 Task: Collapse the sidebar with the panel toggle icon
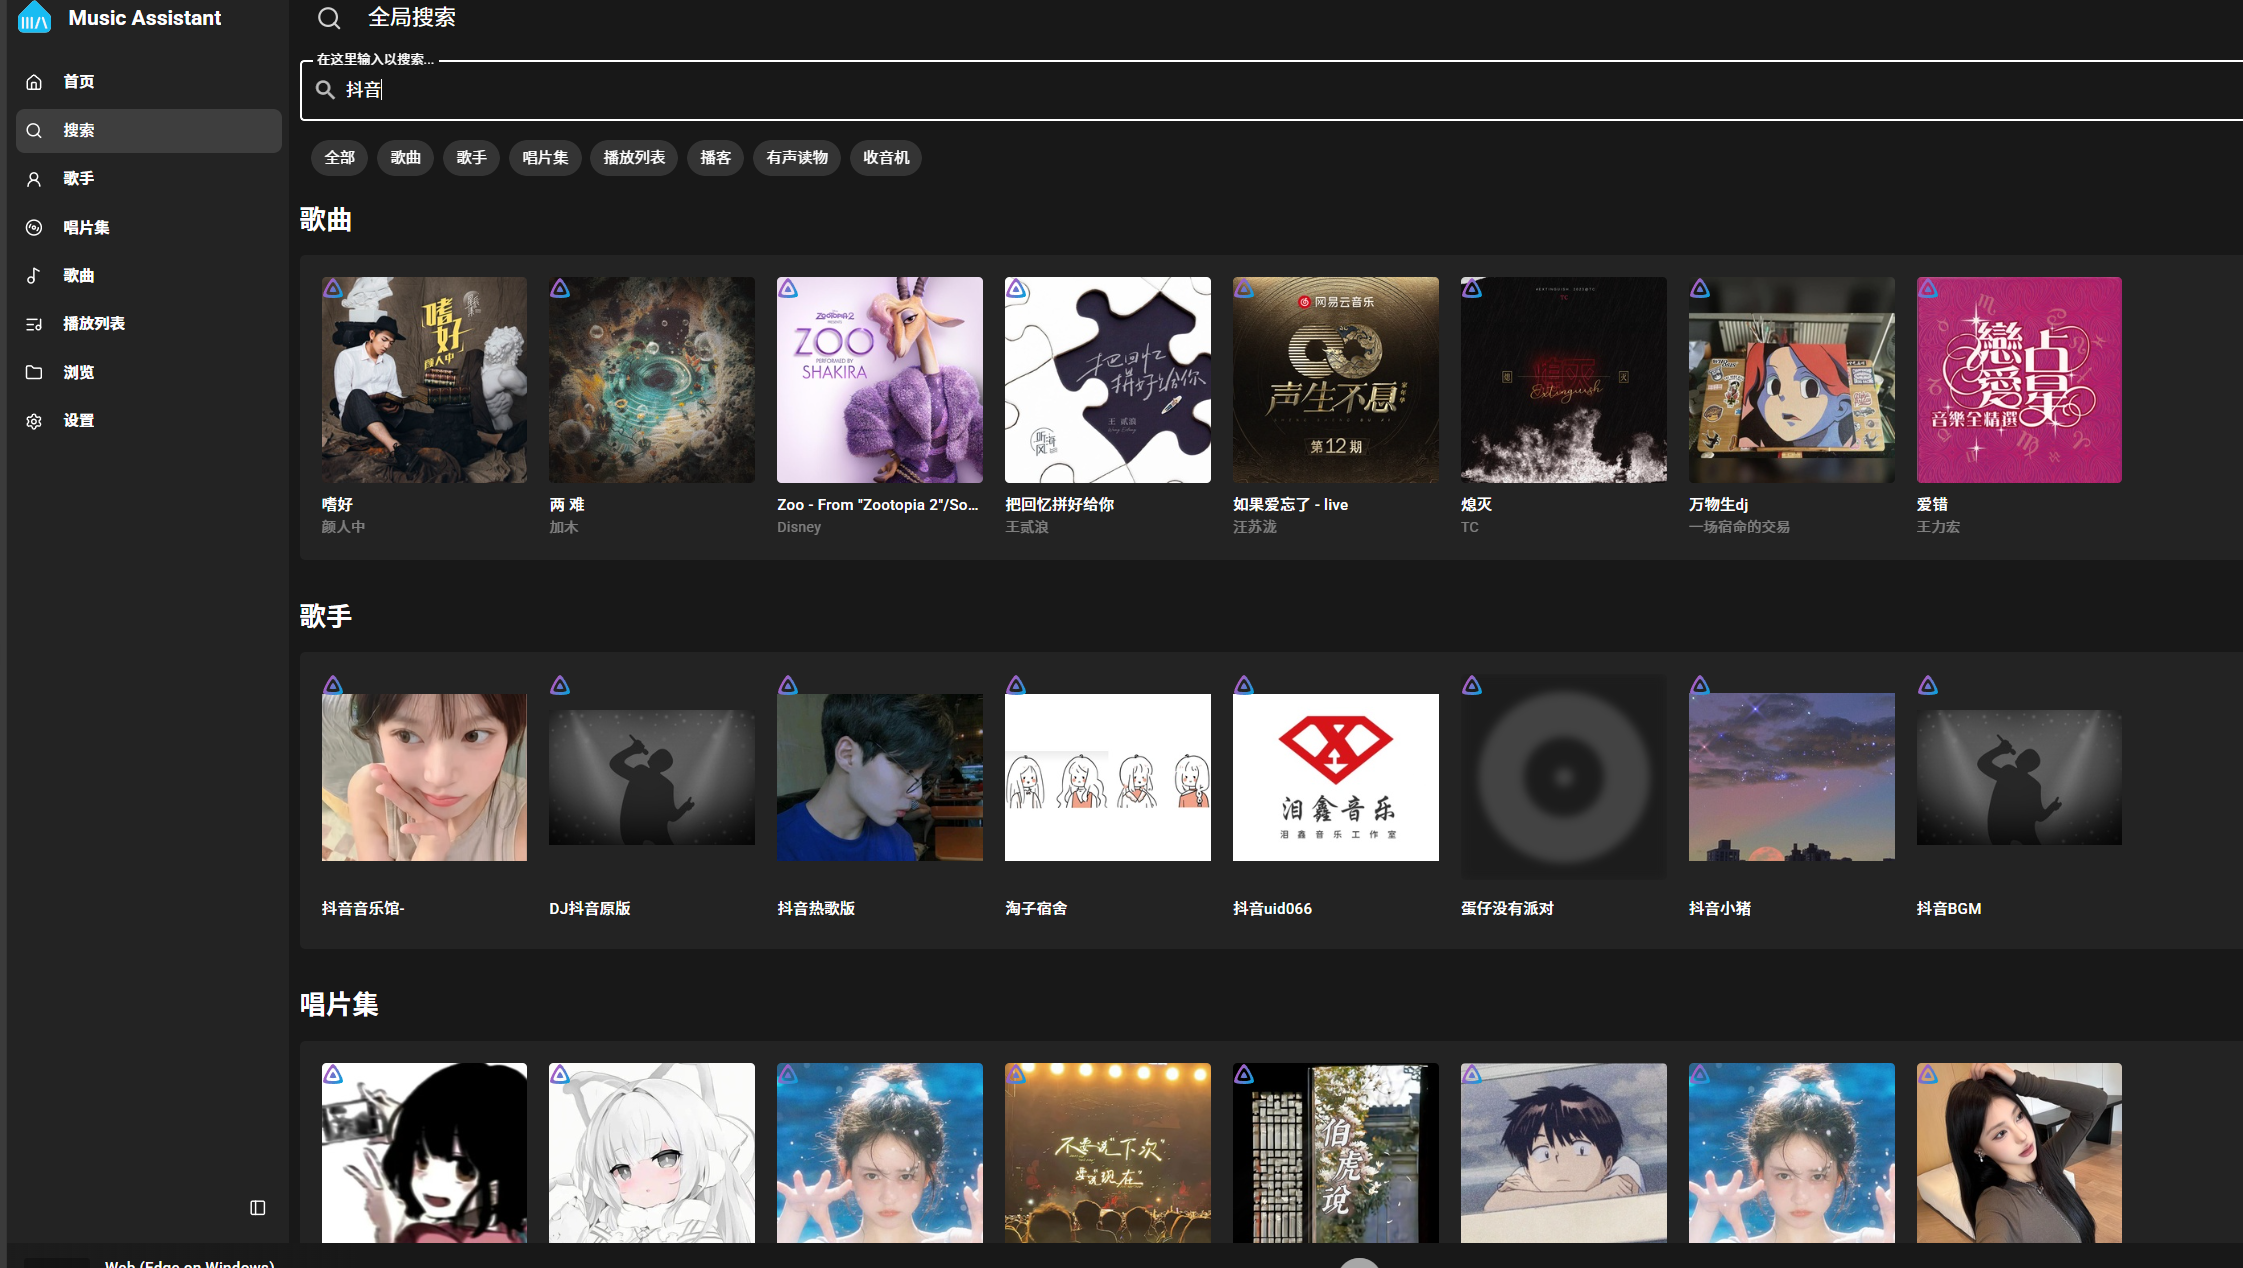257,1208
